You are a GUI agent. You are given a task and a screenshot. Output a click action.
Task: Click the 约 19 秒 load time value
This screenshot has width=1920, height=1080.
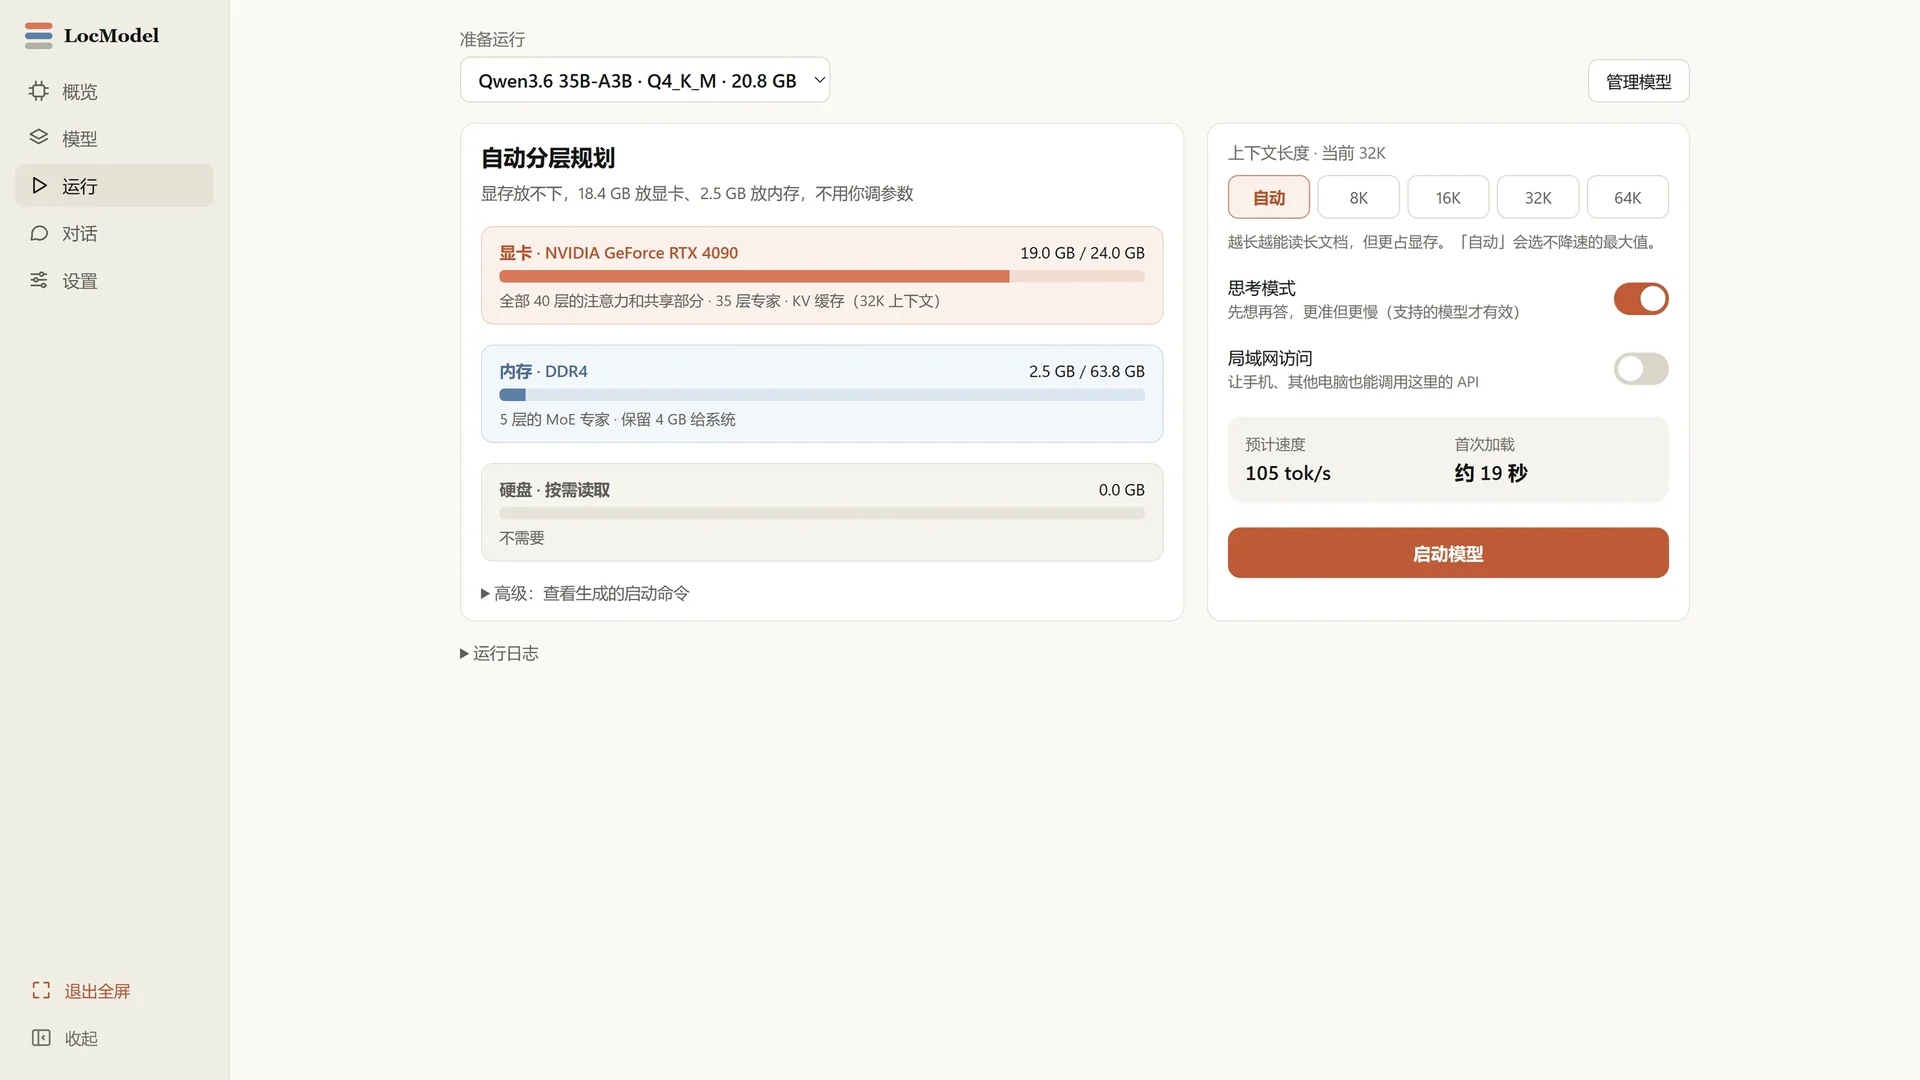point(1491,473)
